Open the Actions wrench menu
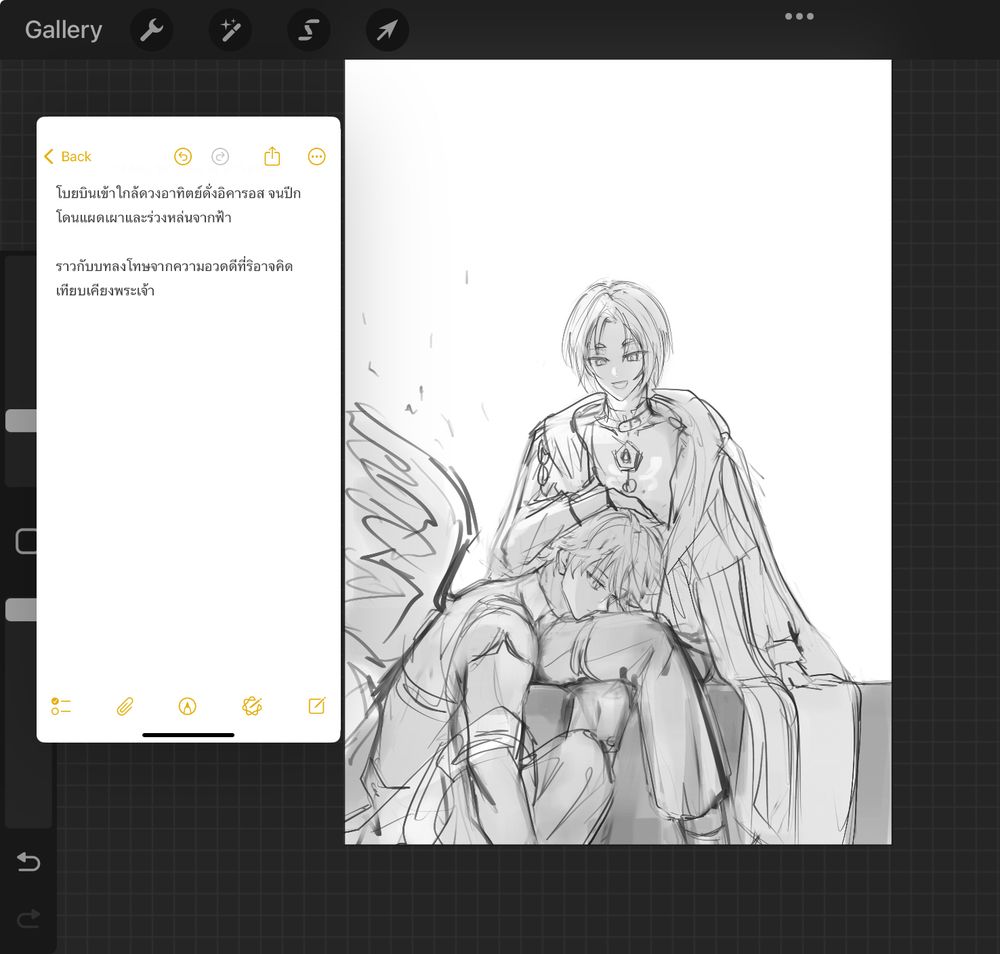This screenshot has width=1000, height=954. (152, 30)
